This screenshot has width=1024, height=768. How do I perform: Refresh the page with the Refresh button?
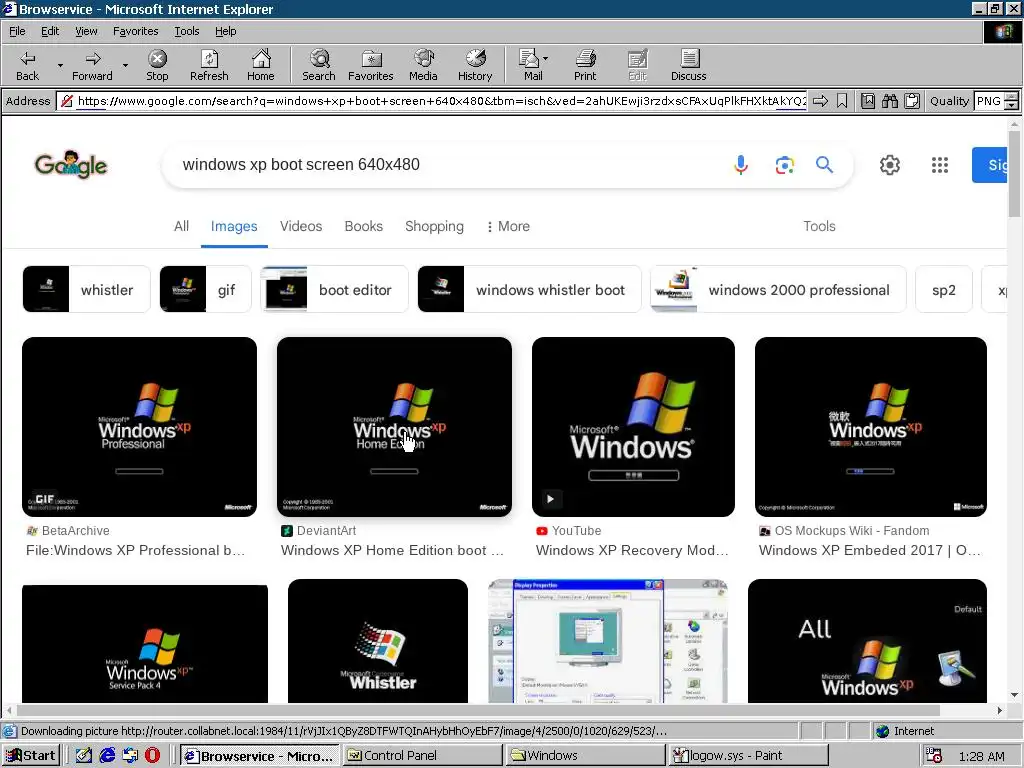pos(209,65)
